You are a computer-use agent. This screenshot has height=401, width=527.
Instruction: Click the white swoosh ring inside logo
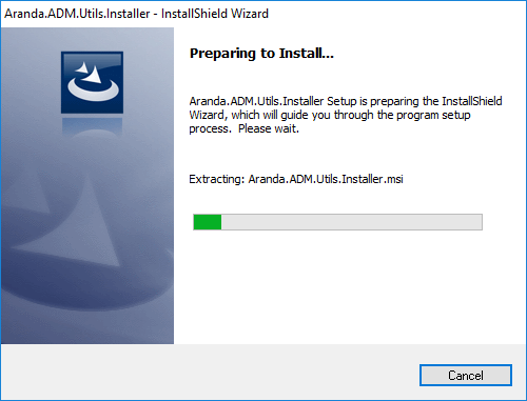coord(93,91)
